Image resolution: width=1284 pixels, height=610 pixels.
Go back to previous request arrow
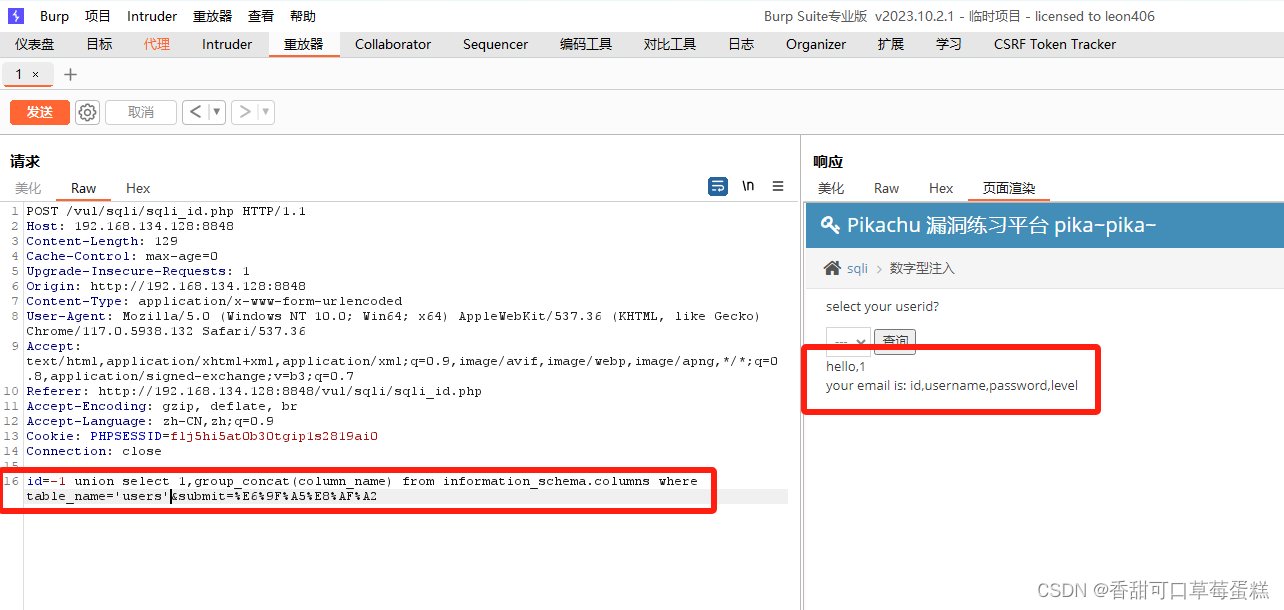point(195,112)
